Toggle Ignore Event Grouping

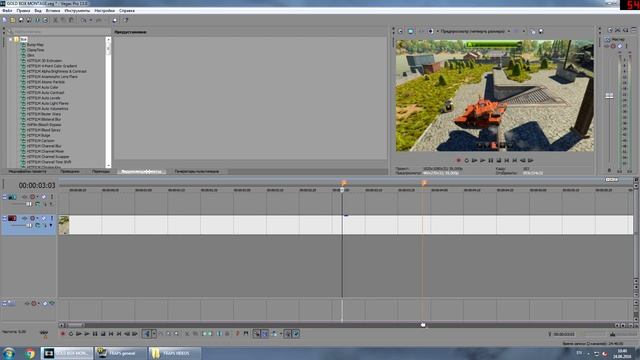tap(296, 334)
